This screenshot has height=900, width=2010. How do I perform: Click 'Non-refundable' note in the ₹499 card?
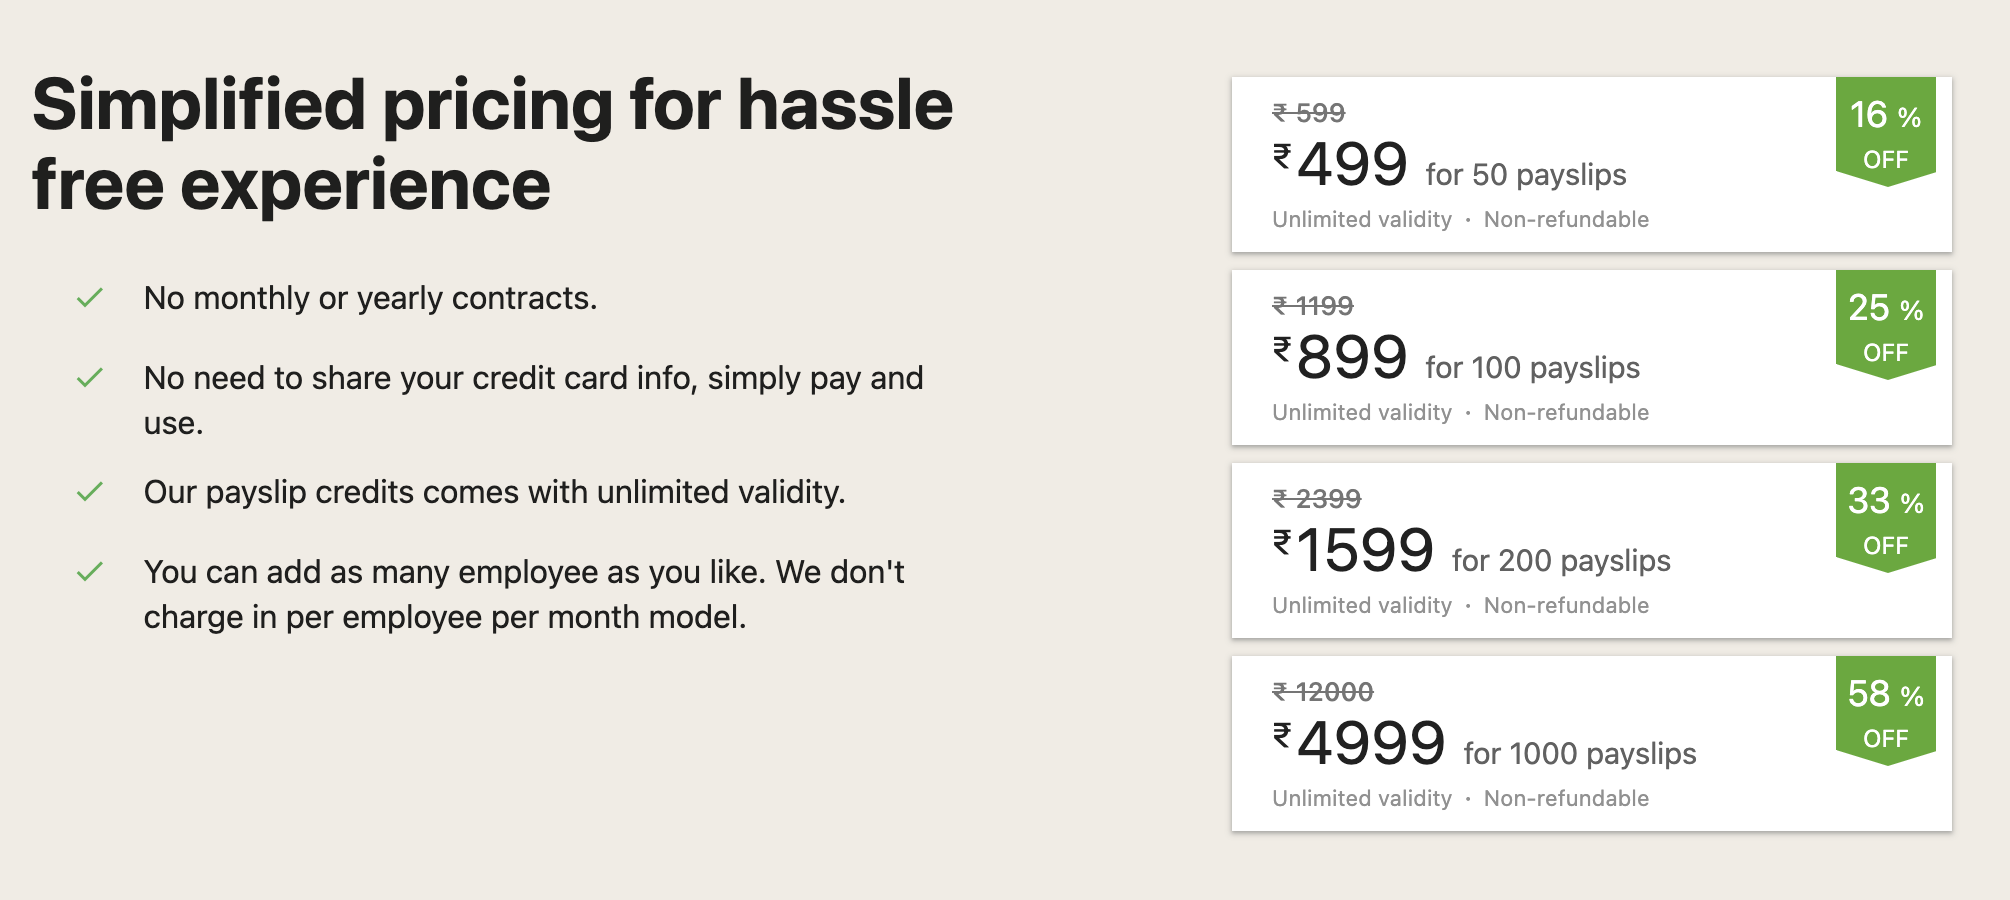[x=1566, y=219]
